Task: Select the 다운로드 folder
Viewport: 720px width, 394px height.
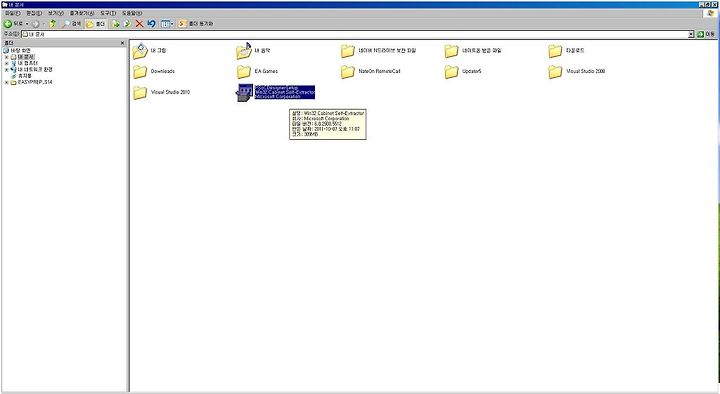Action: [x=566, y=51]
